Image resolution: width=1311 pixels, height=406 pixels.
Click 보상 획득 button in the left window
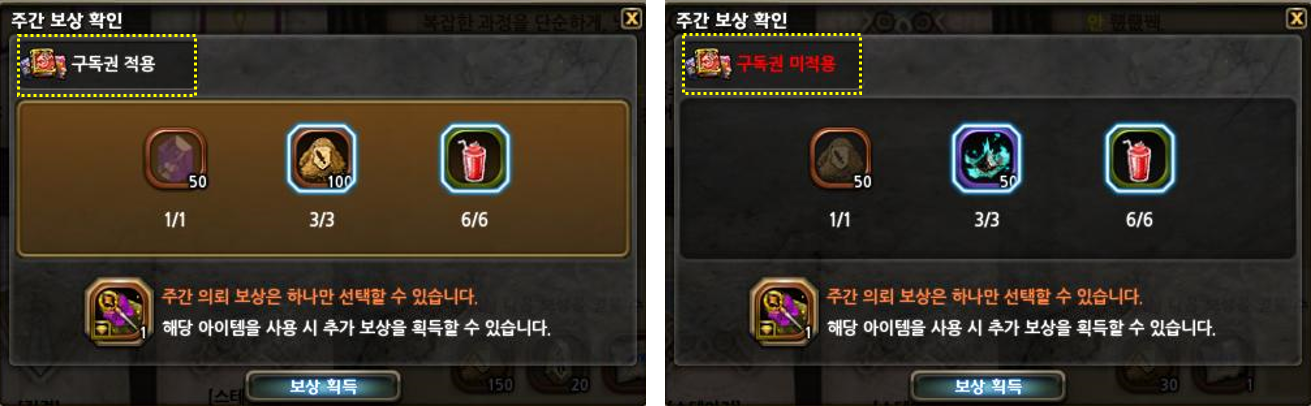click(x=323, y=386)
